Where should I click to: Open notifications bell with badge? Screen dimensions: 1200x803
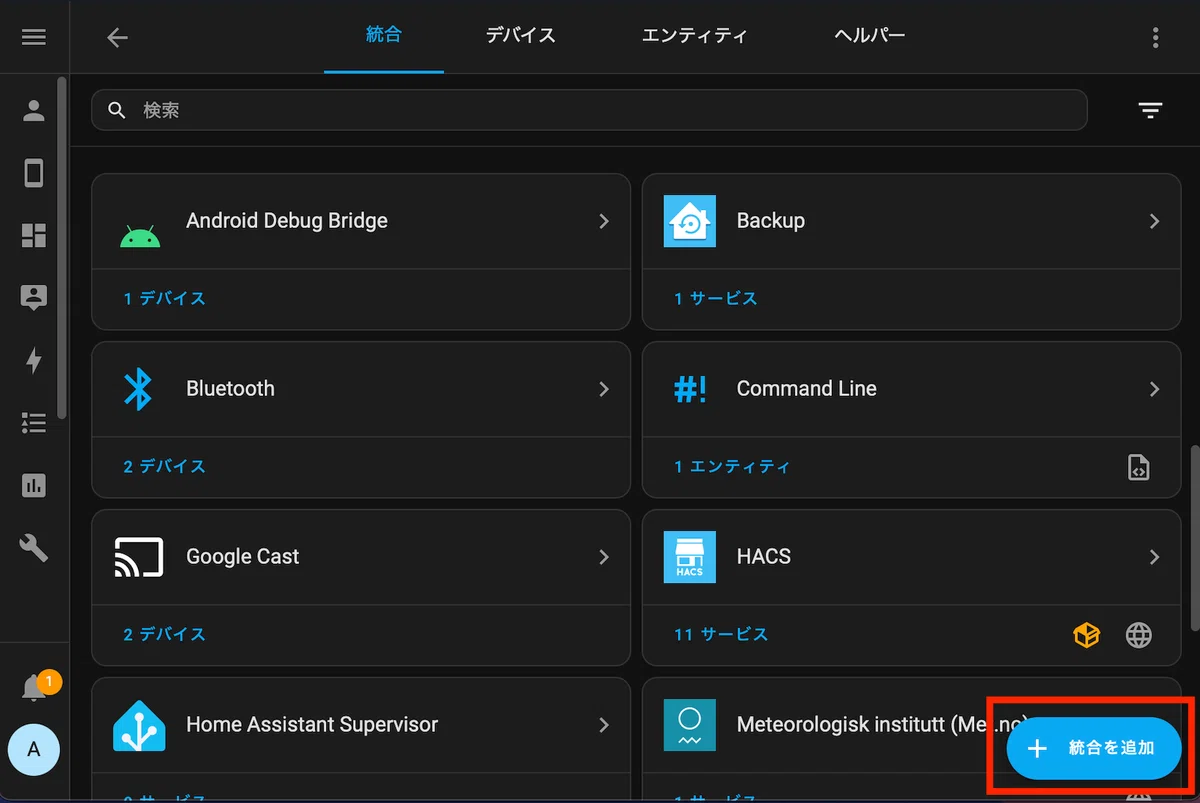pos(34,688)
